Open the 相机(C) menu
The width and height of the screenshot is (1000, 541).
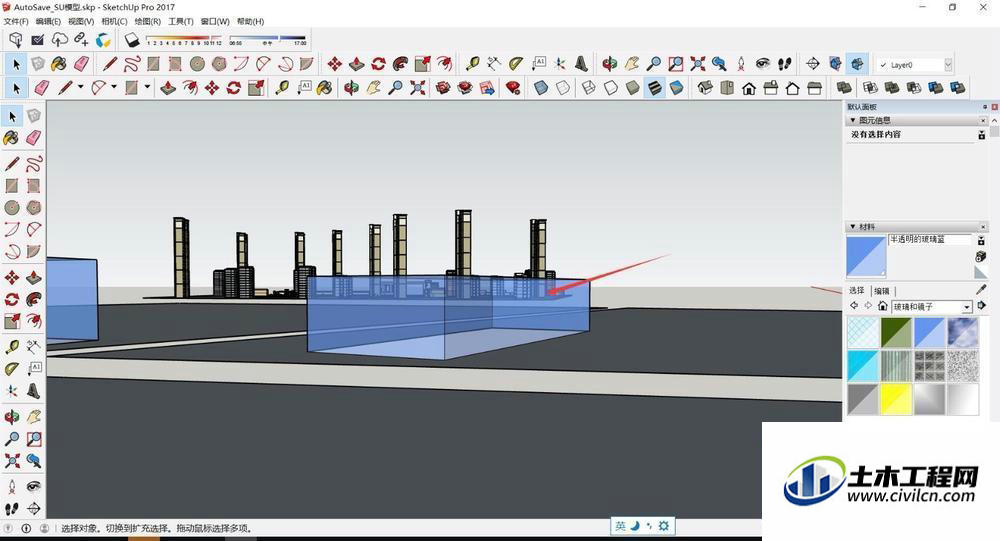pyautogui.click(x=114, y=21)
